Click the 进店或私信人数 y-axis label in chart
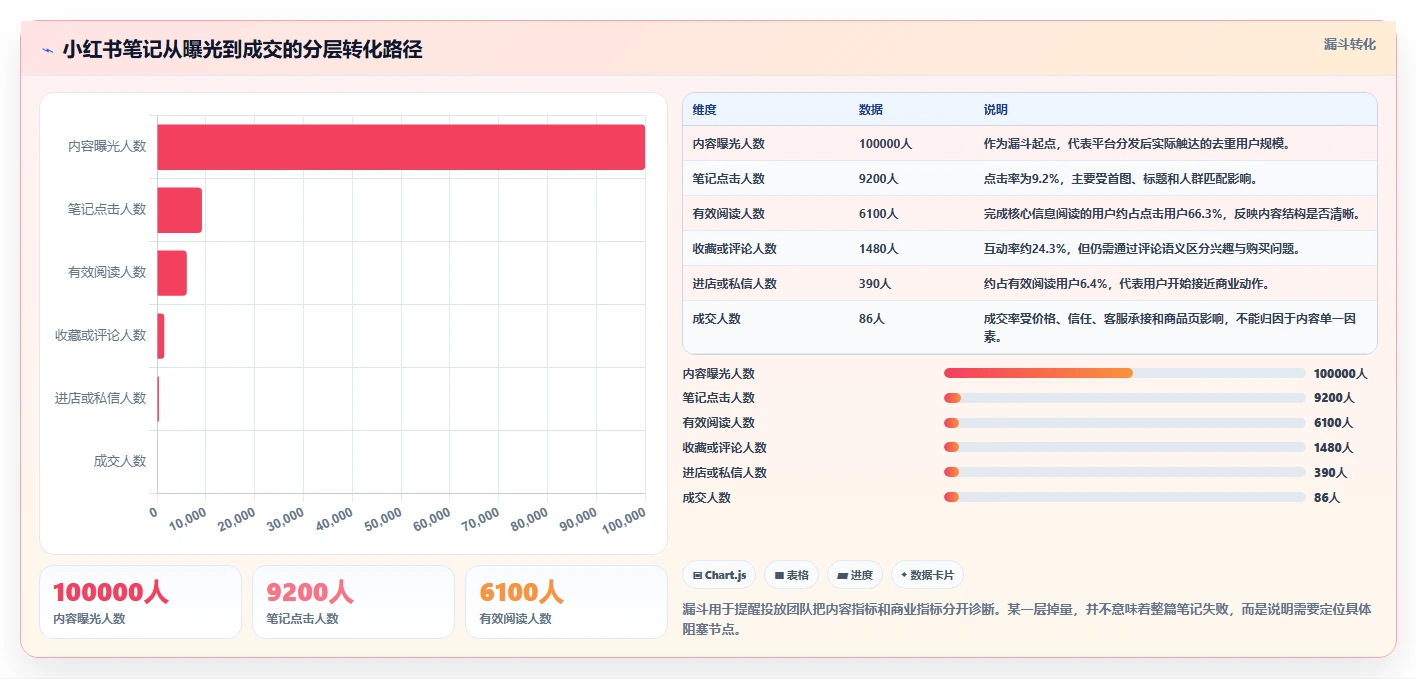The image size is (1417, 679). click(101, 398)
